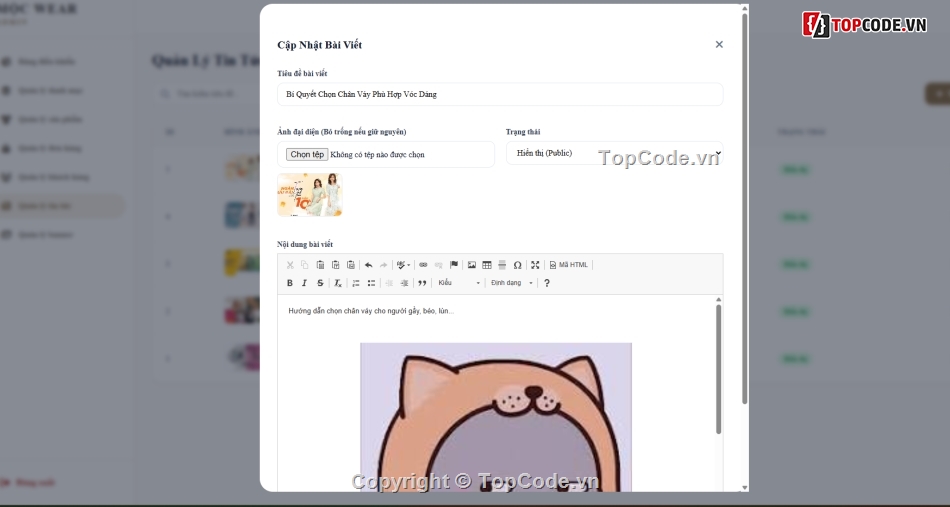Image resolution: width=950 pixels, height=507 pixels.
Task: Click the modal dialog vertical scrollbar
Action: tap(744, 208)
